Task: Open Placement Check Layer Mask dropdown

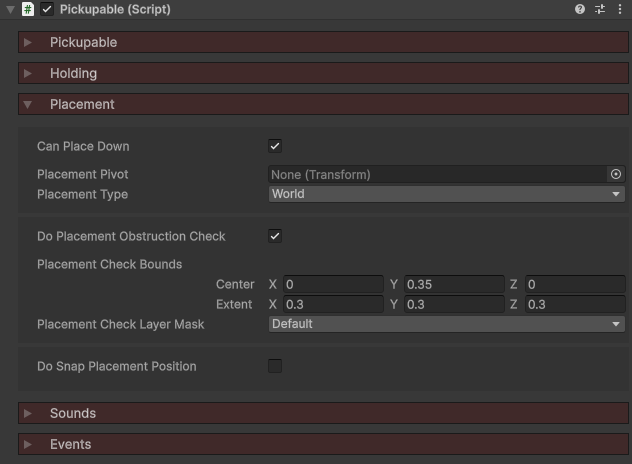Action: tap(446, 324)
